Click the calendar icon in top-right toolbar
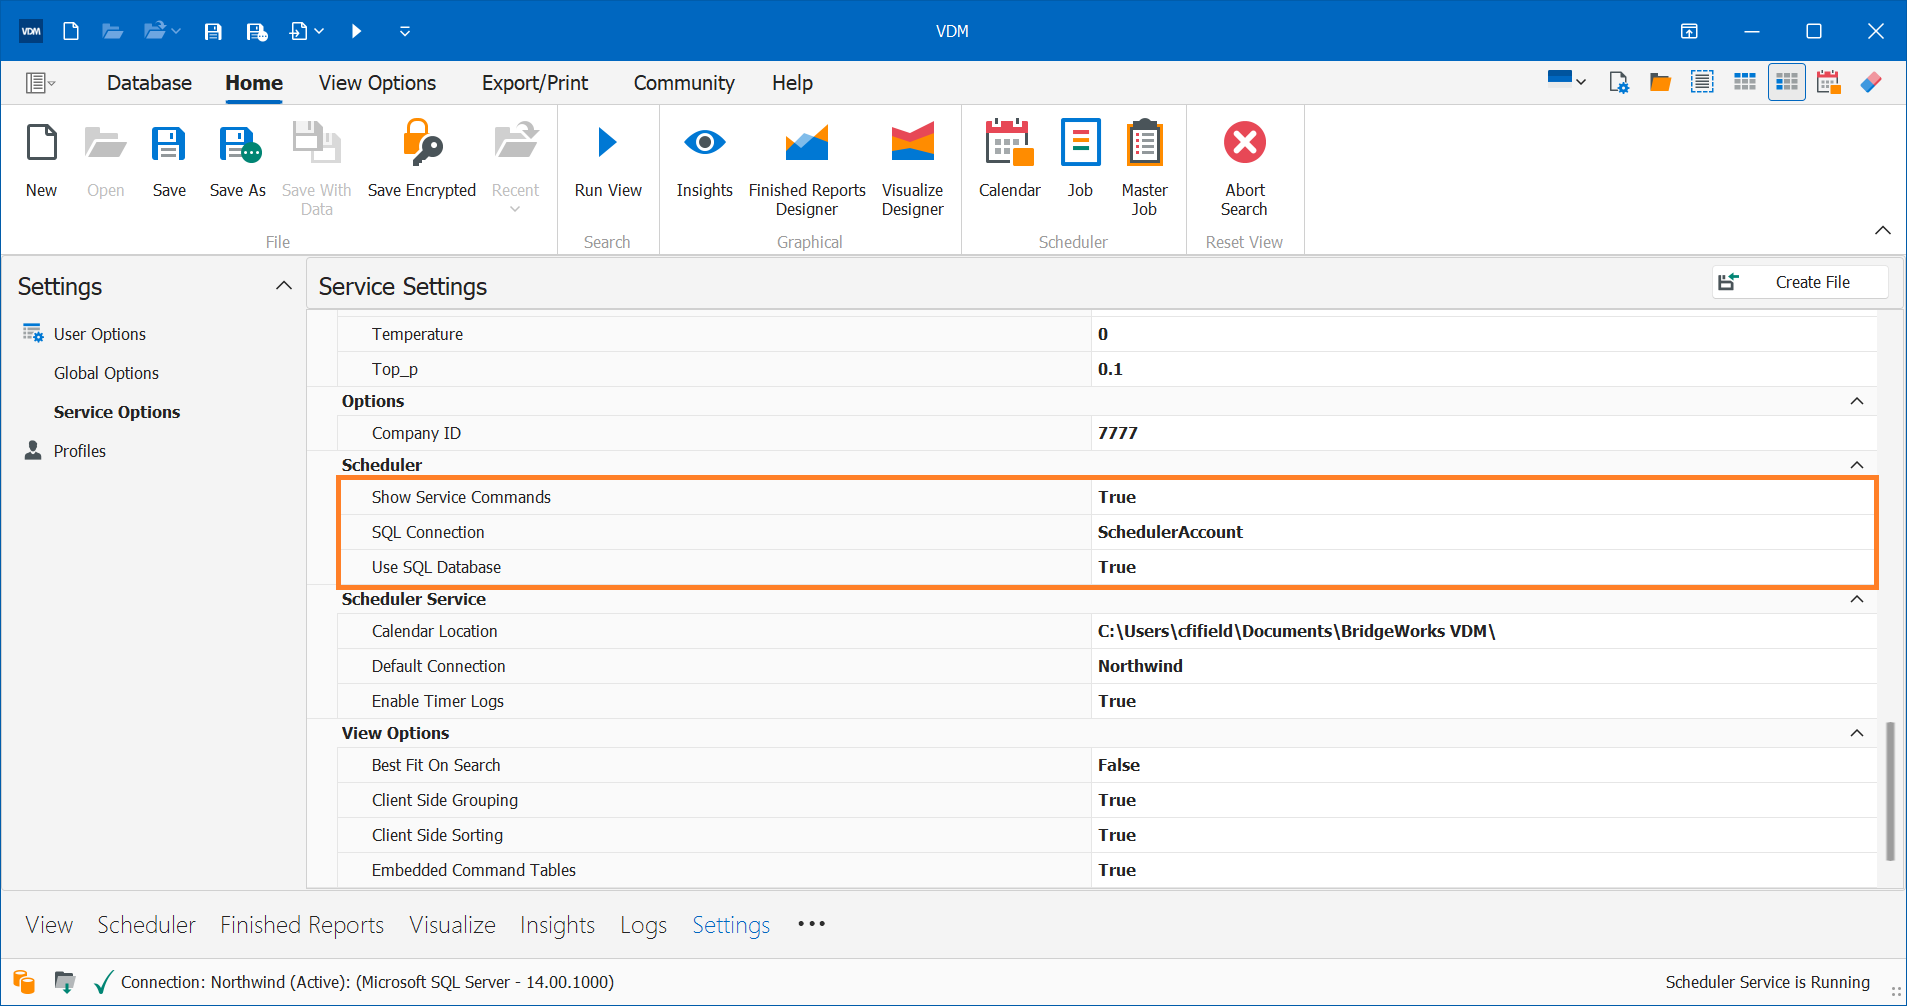The image size is (1907, 1006). tap(1829, 82)
